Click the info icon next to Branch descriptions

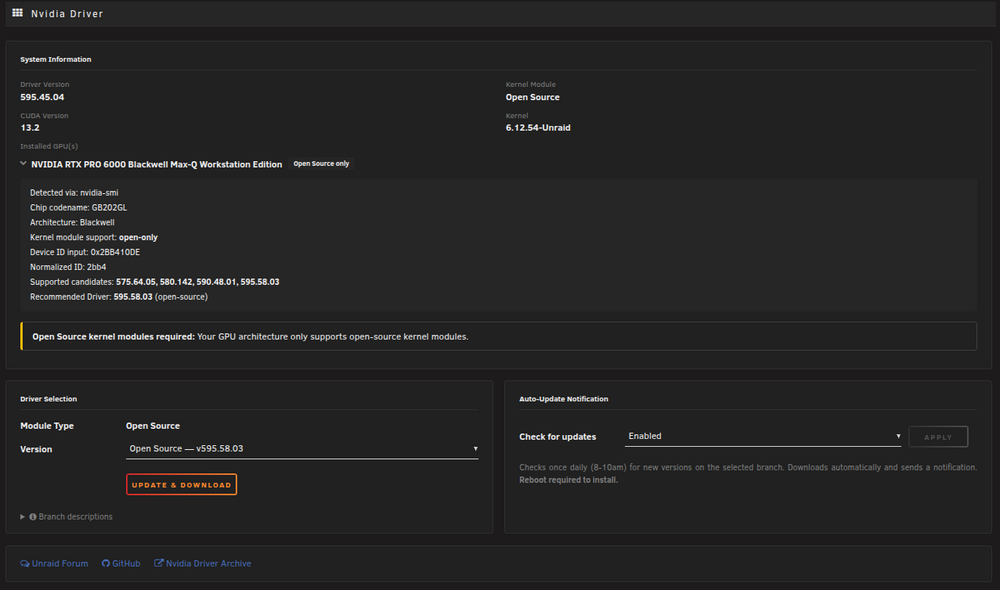pos(33,517)
